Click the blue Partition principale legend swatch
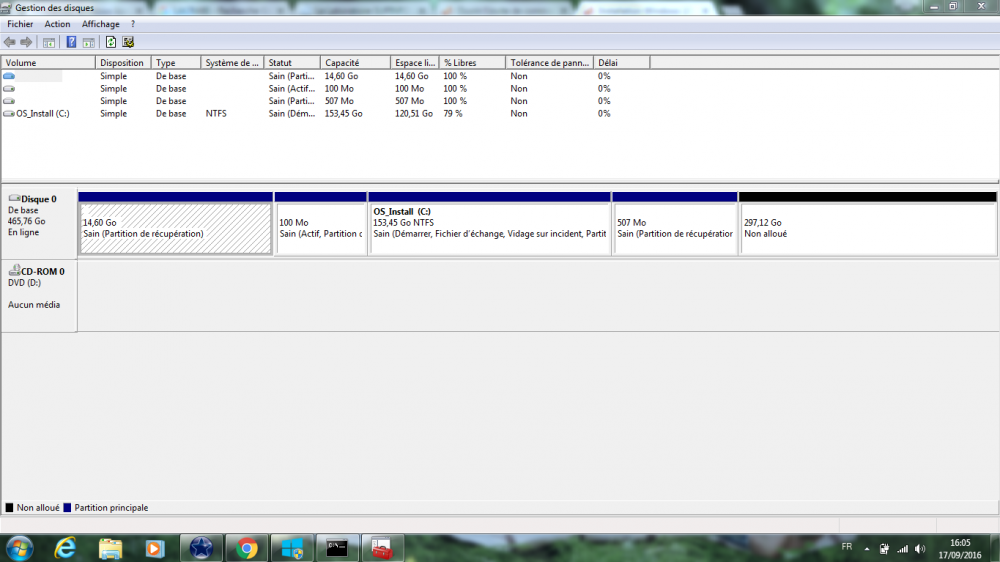This screenshot has height=562, width=1000. (x=67, y=508)
